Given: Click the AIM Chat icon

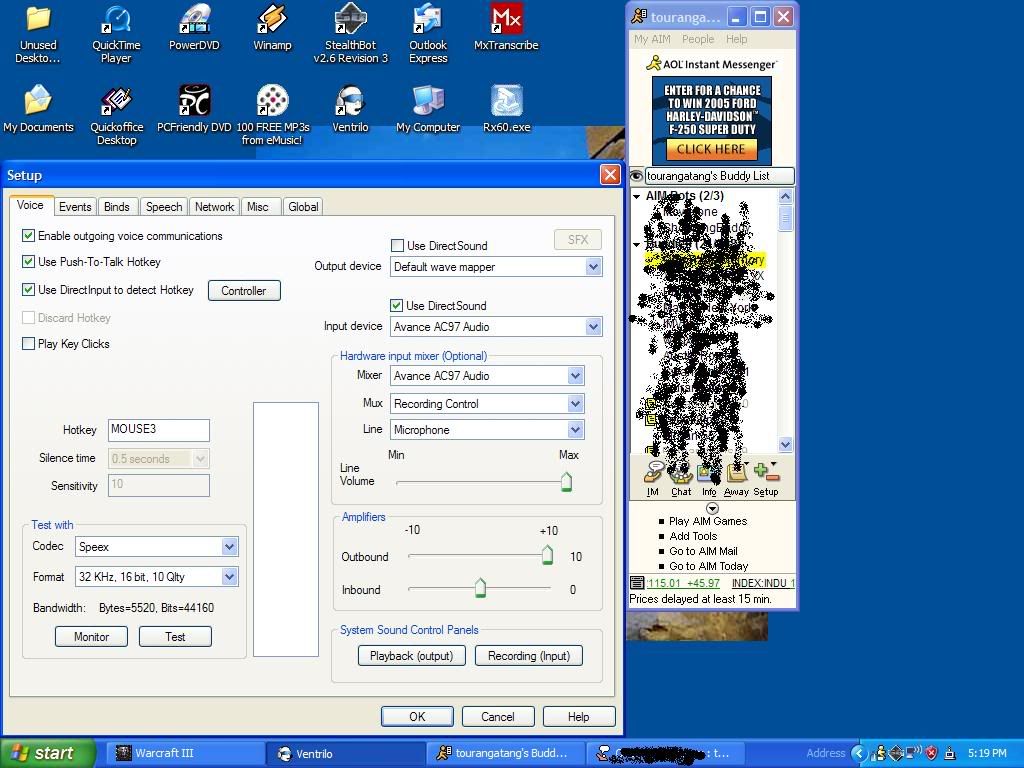Looking at the screenshot, I should (681, 476).
